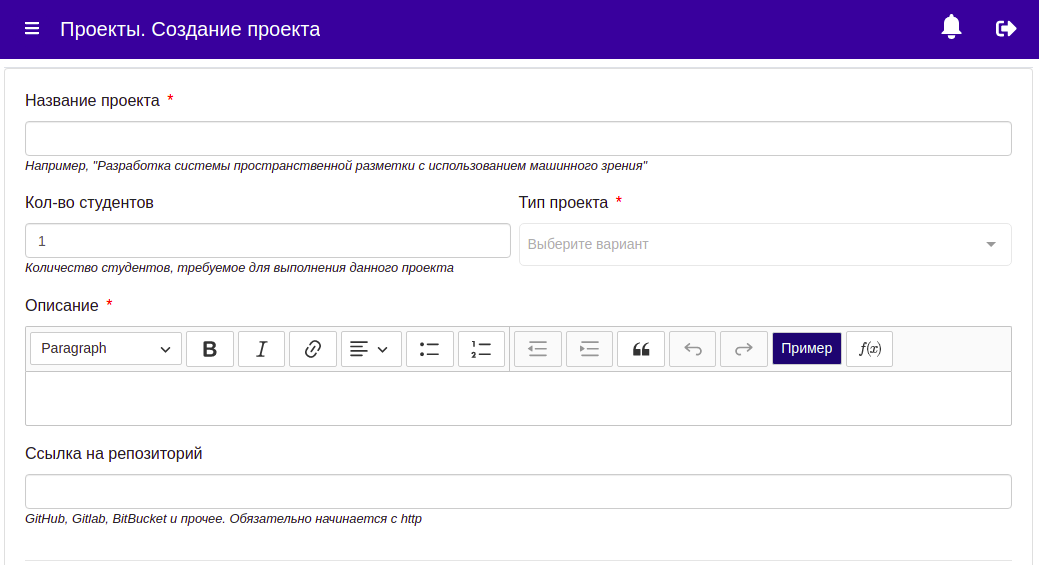Insert a link with the chain icon
Image resolution: width=1039 pixels, height=565 pixels.
point(313,349)
